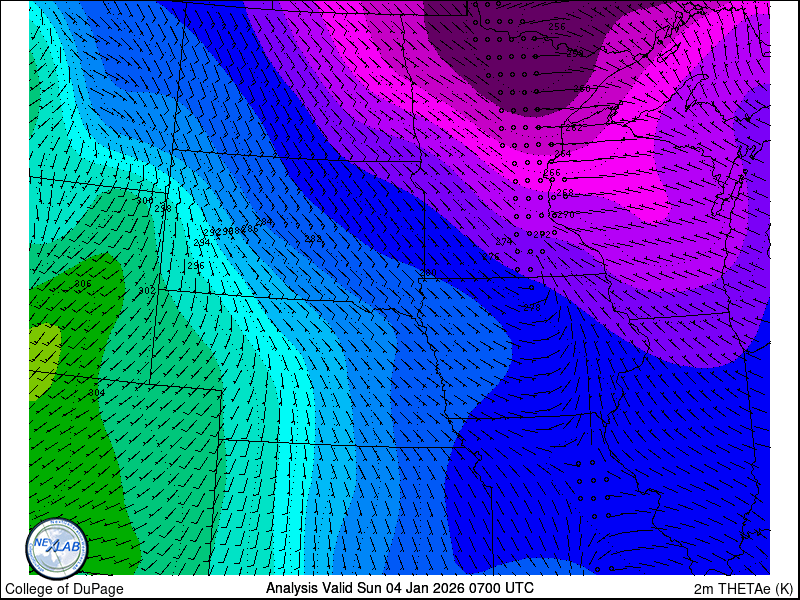The image size is (800, 600).
Task: Click the 302 contour label
Action: 147,291
